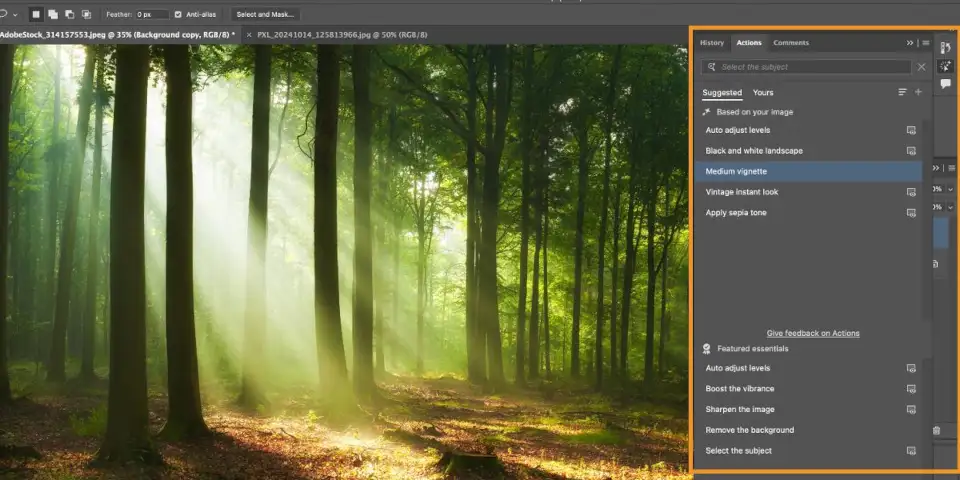The height and width of the screenshot is (480, 960).
Task: Collapse the Actions panel with double arrows
Action: coord(910,43)
